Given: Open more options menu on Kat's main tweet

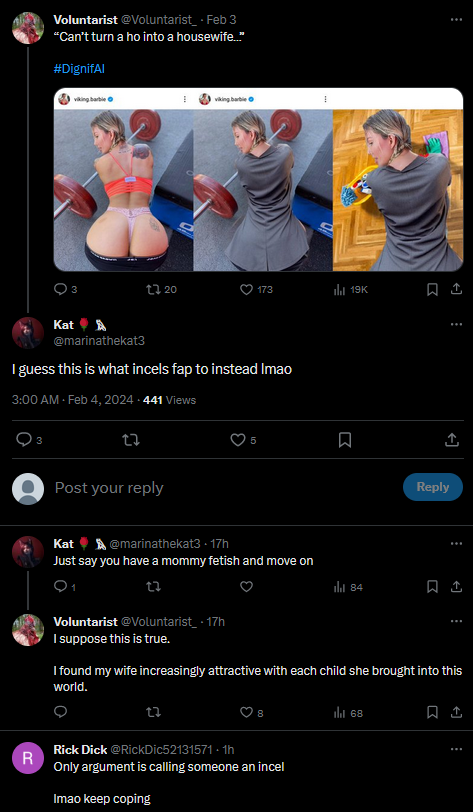Looking at the screenshot, I should click(456, 324).
